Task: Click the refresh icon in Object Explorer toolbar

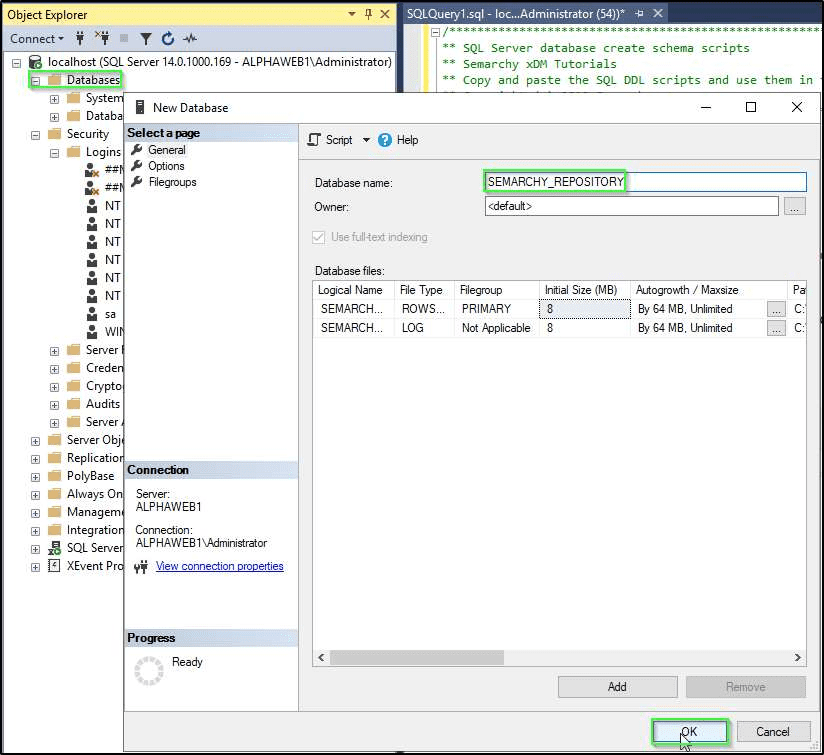Action: 168,38
